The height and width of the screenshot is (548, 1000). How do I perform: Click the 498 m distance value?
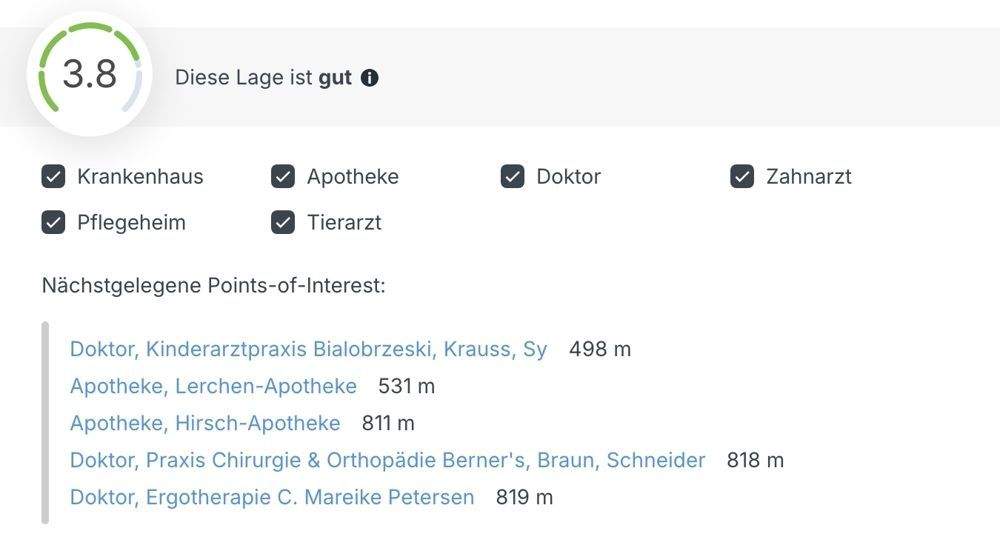600,349
